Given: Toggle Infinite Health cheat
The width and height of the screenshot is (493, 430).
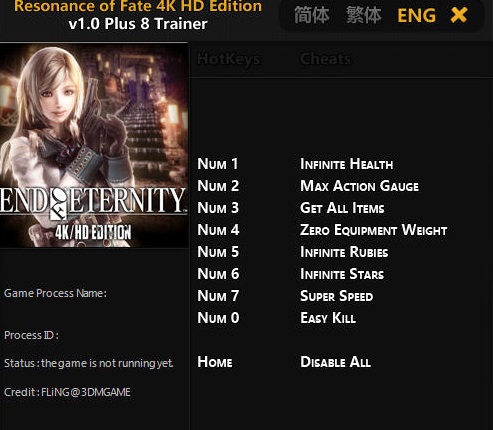Looking at the screenshot, I should point(347,164).
